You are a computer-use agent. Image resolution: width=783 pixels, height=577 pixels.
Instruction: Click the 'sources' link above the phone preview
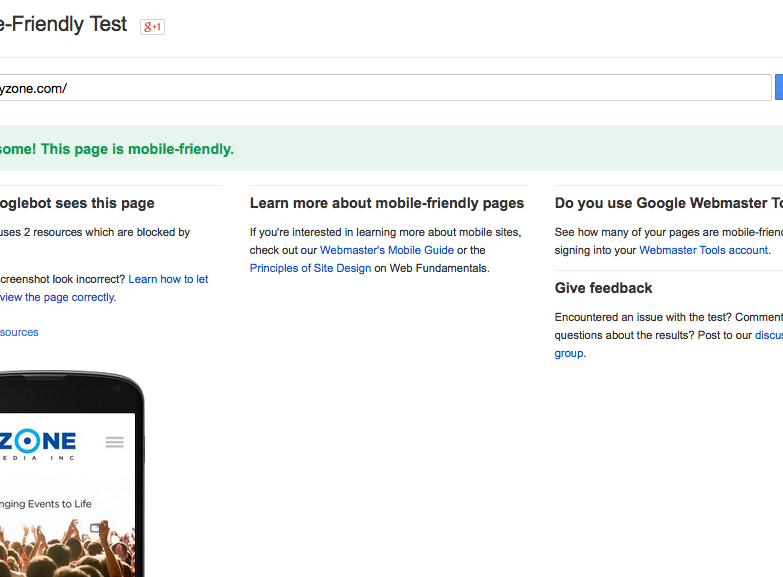click(19, 332)
